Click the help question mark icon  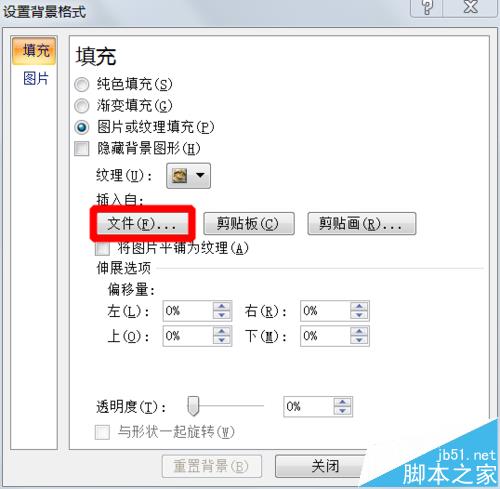[x=427, y=7]
